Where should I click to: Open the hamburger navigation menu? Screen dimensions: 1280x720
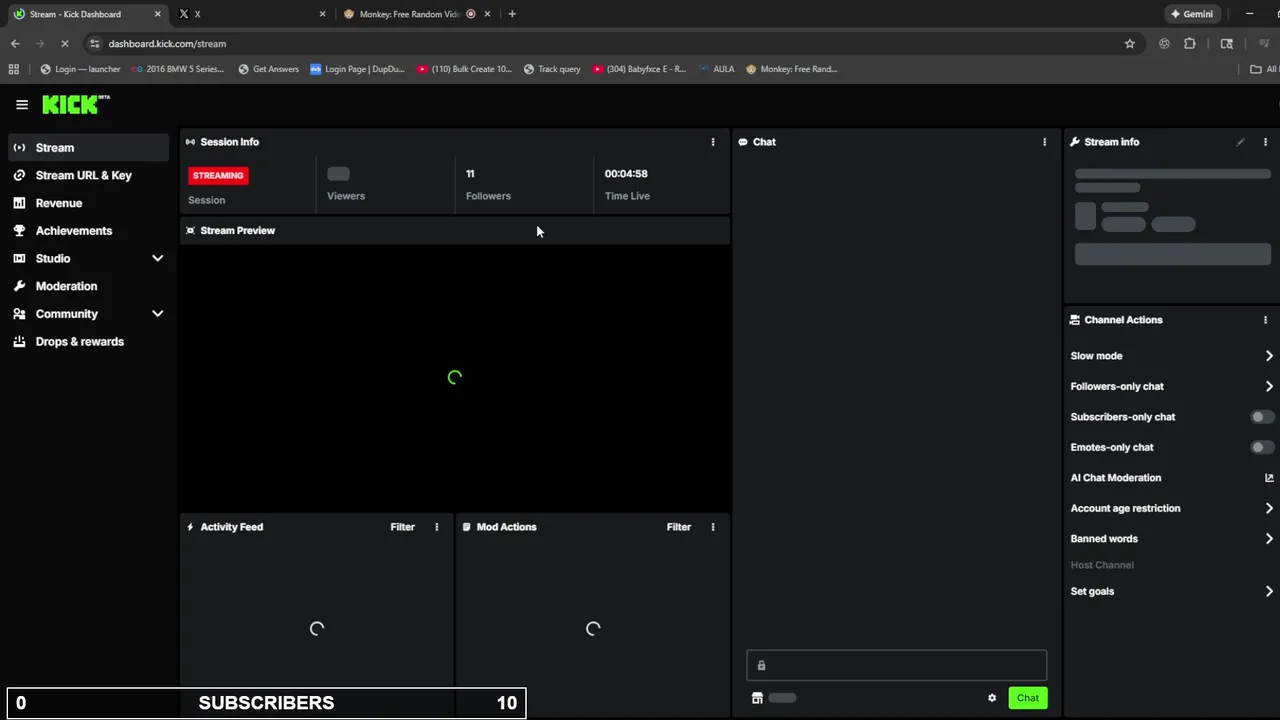(22, 104)
